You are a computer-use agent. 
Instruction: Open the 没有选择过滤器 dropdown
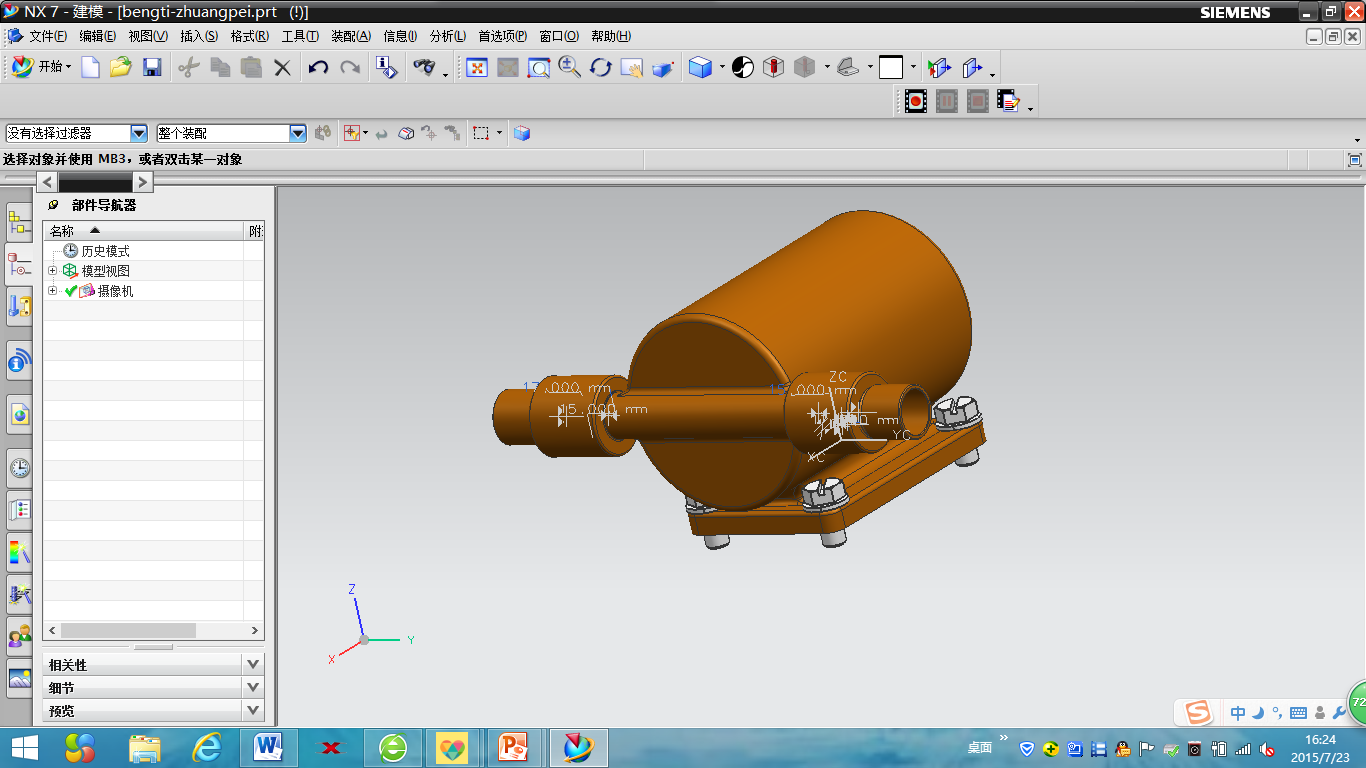[139, 133]
